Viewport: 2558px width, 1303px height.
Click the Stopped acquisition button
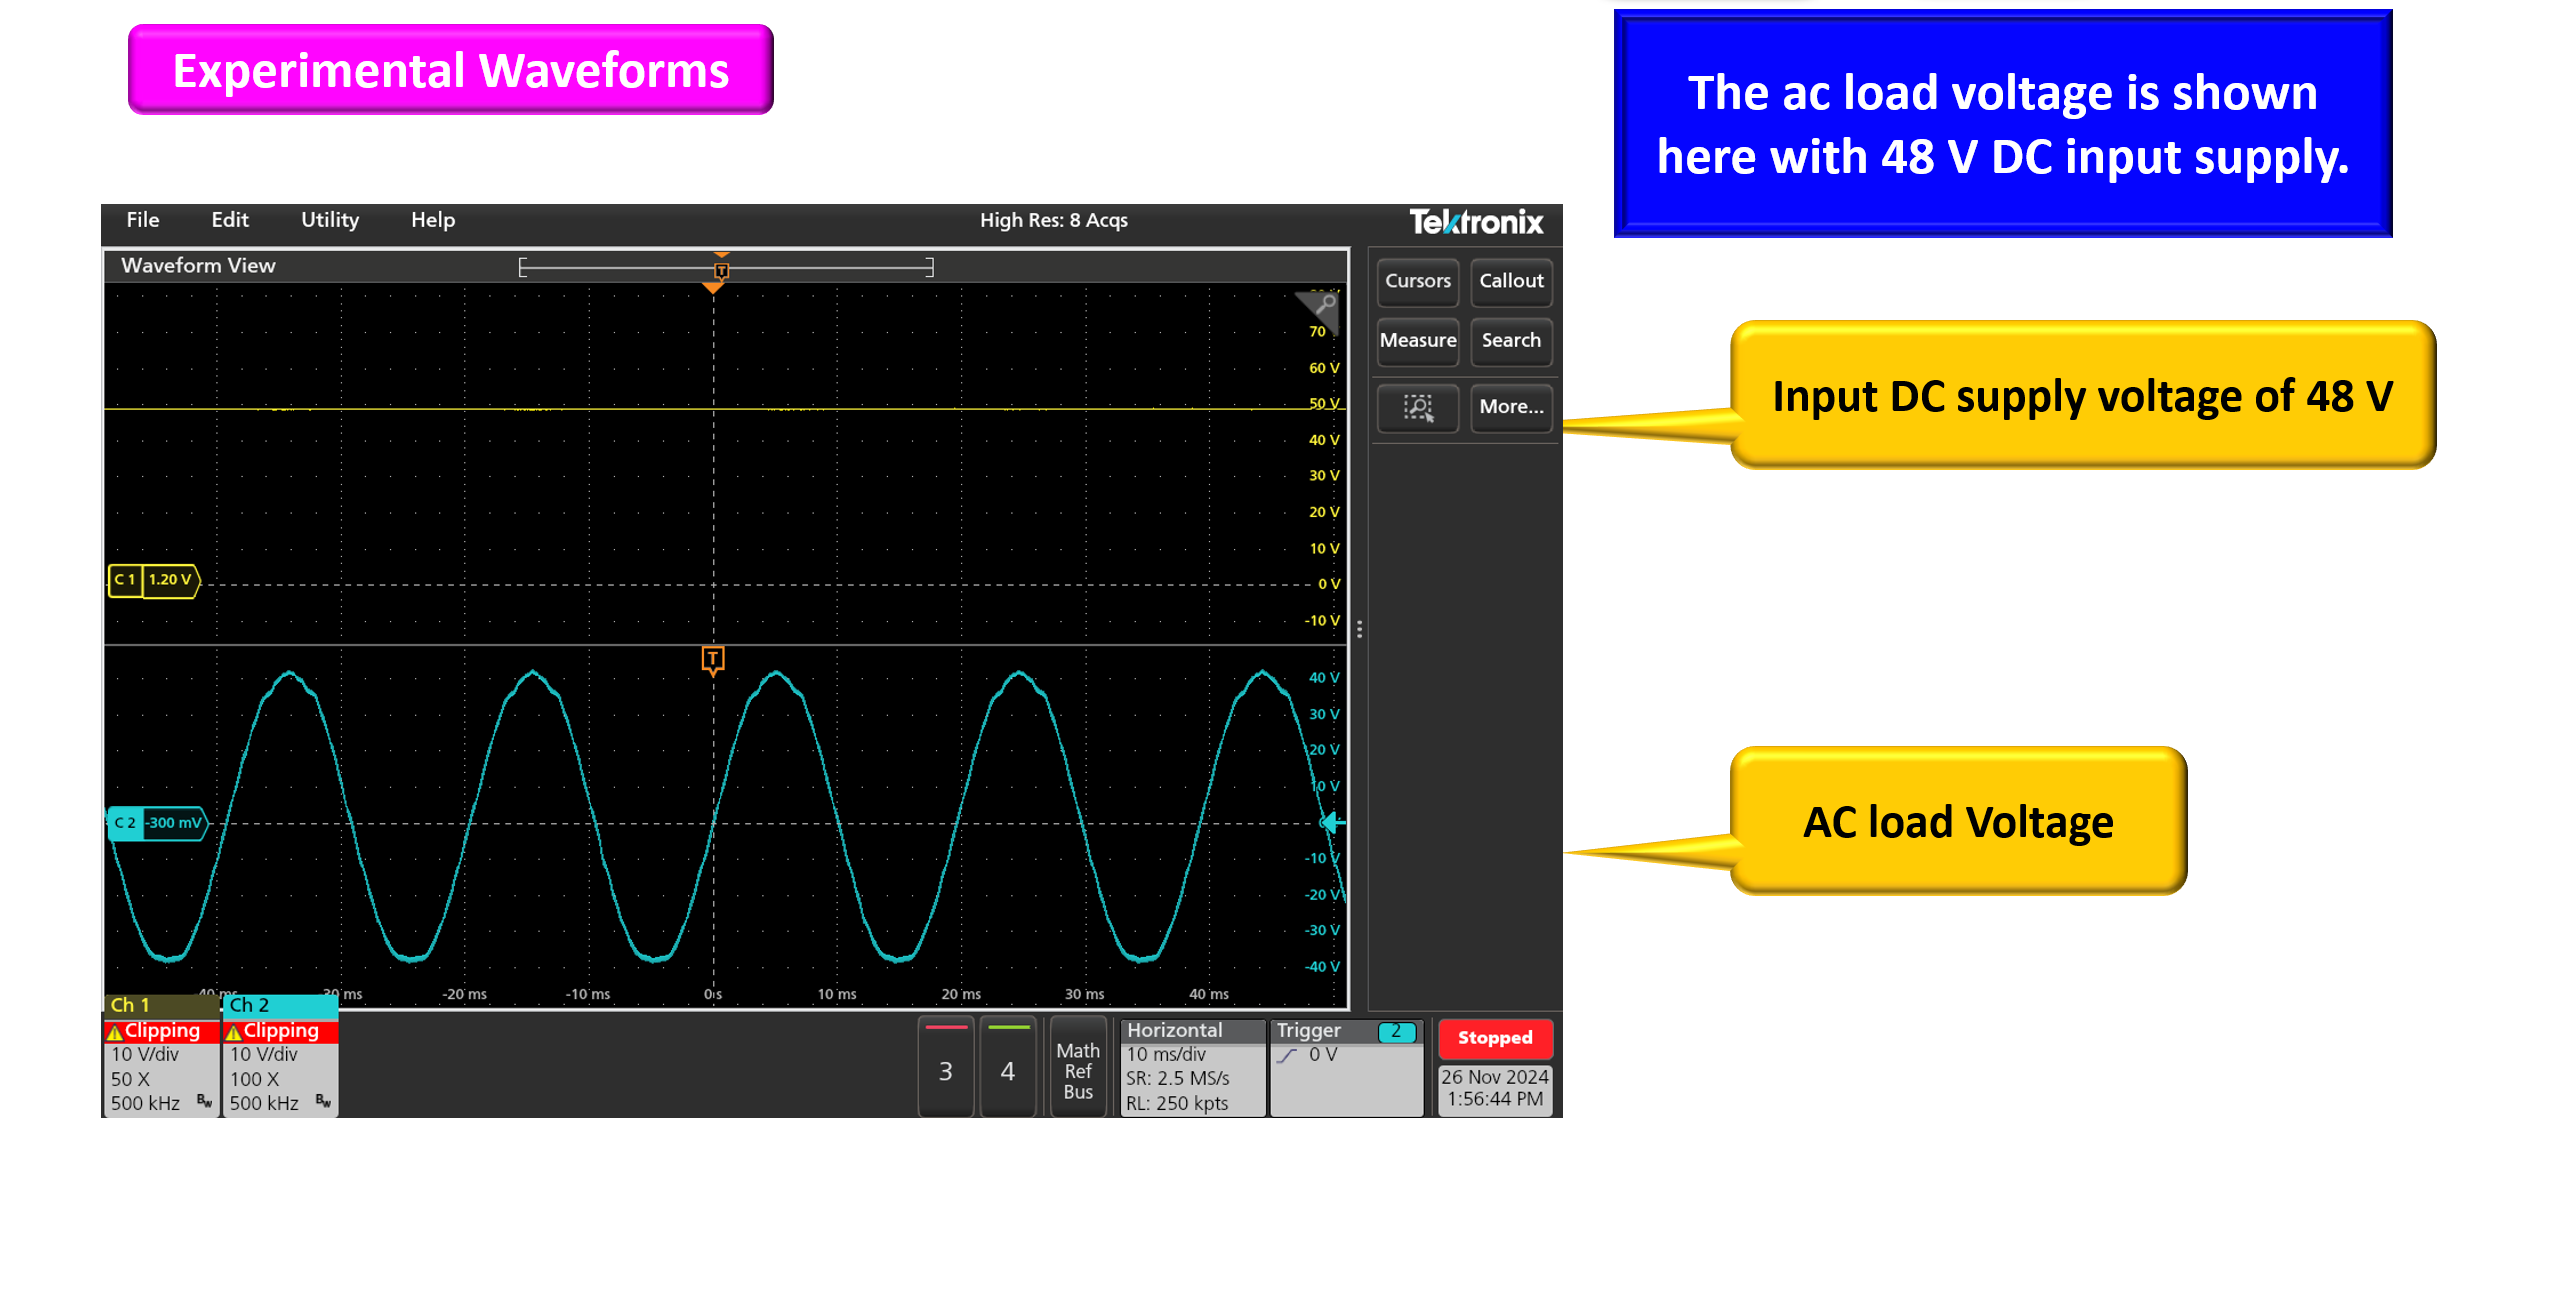[1495, 1038]
